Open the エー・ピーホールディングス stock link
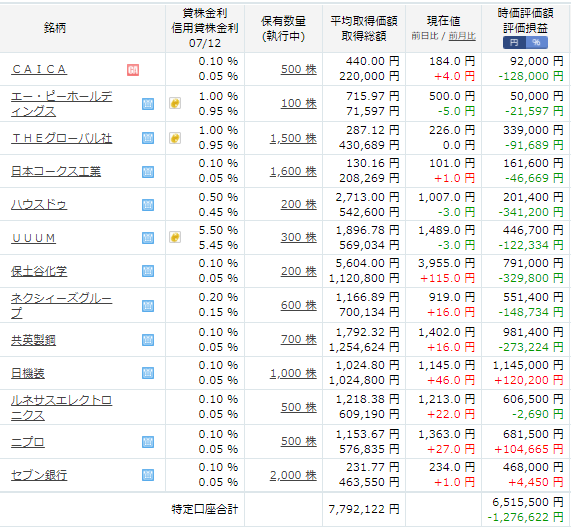571x527 pixels. click(x=62, y=103)
